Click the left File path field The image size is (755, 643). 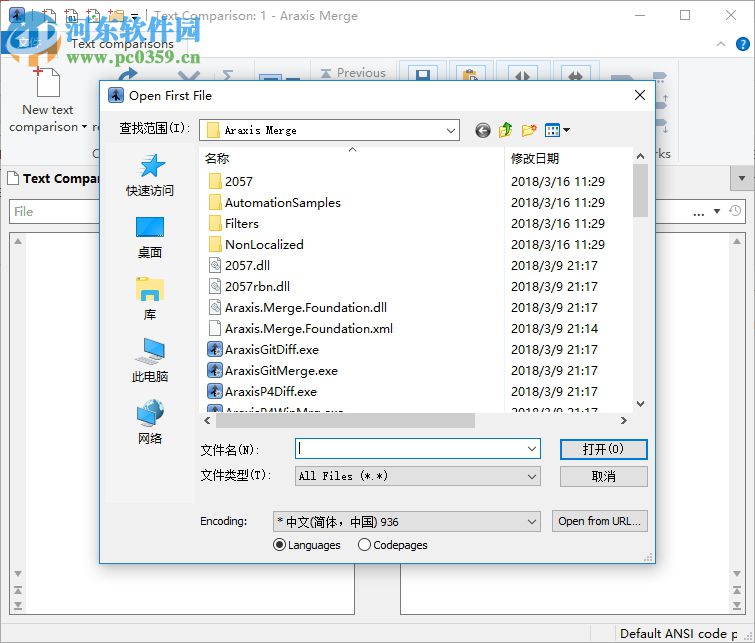pos(54,212)
